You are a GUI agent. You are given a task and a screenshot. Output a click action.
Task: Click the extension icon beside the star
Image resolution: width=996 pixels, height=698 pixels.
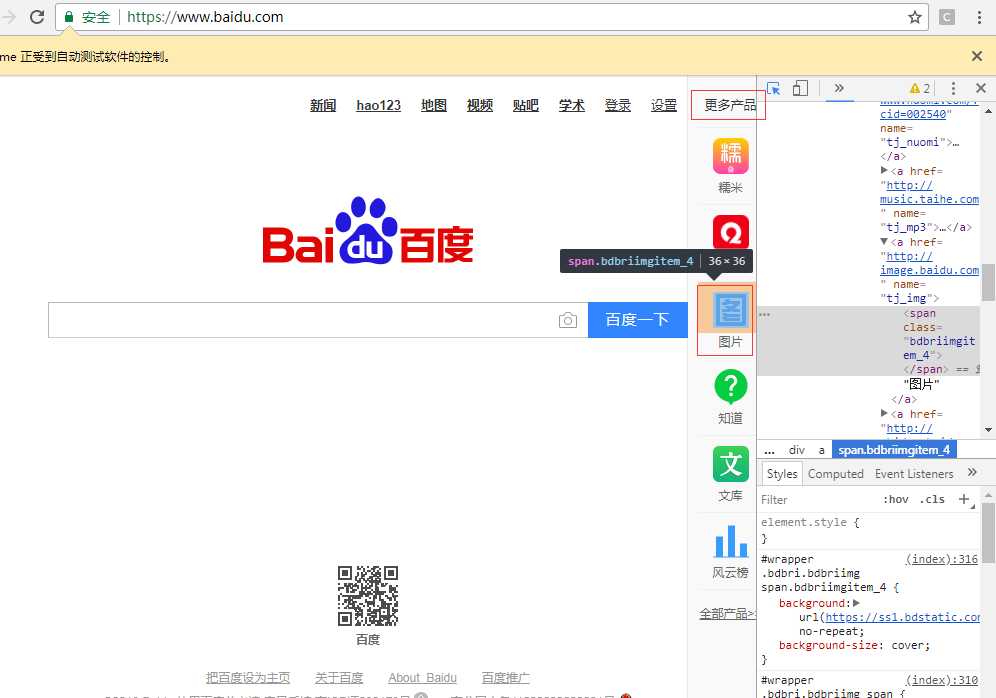click(x=947, y=17)
